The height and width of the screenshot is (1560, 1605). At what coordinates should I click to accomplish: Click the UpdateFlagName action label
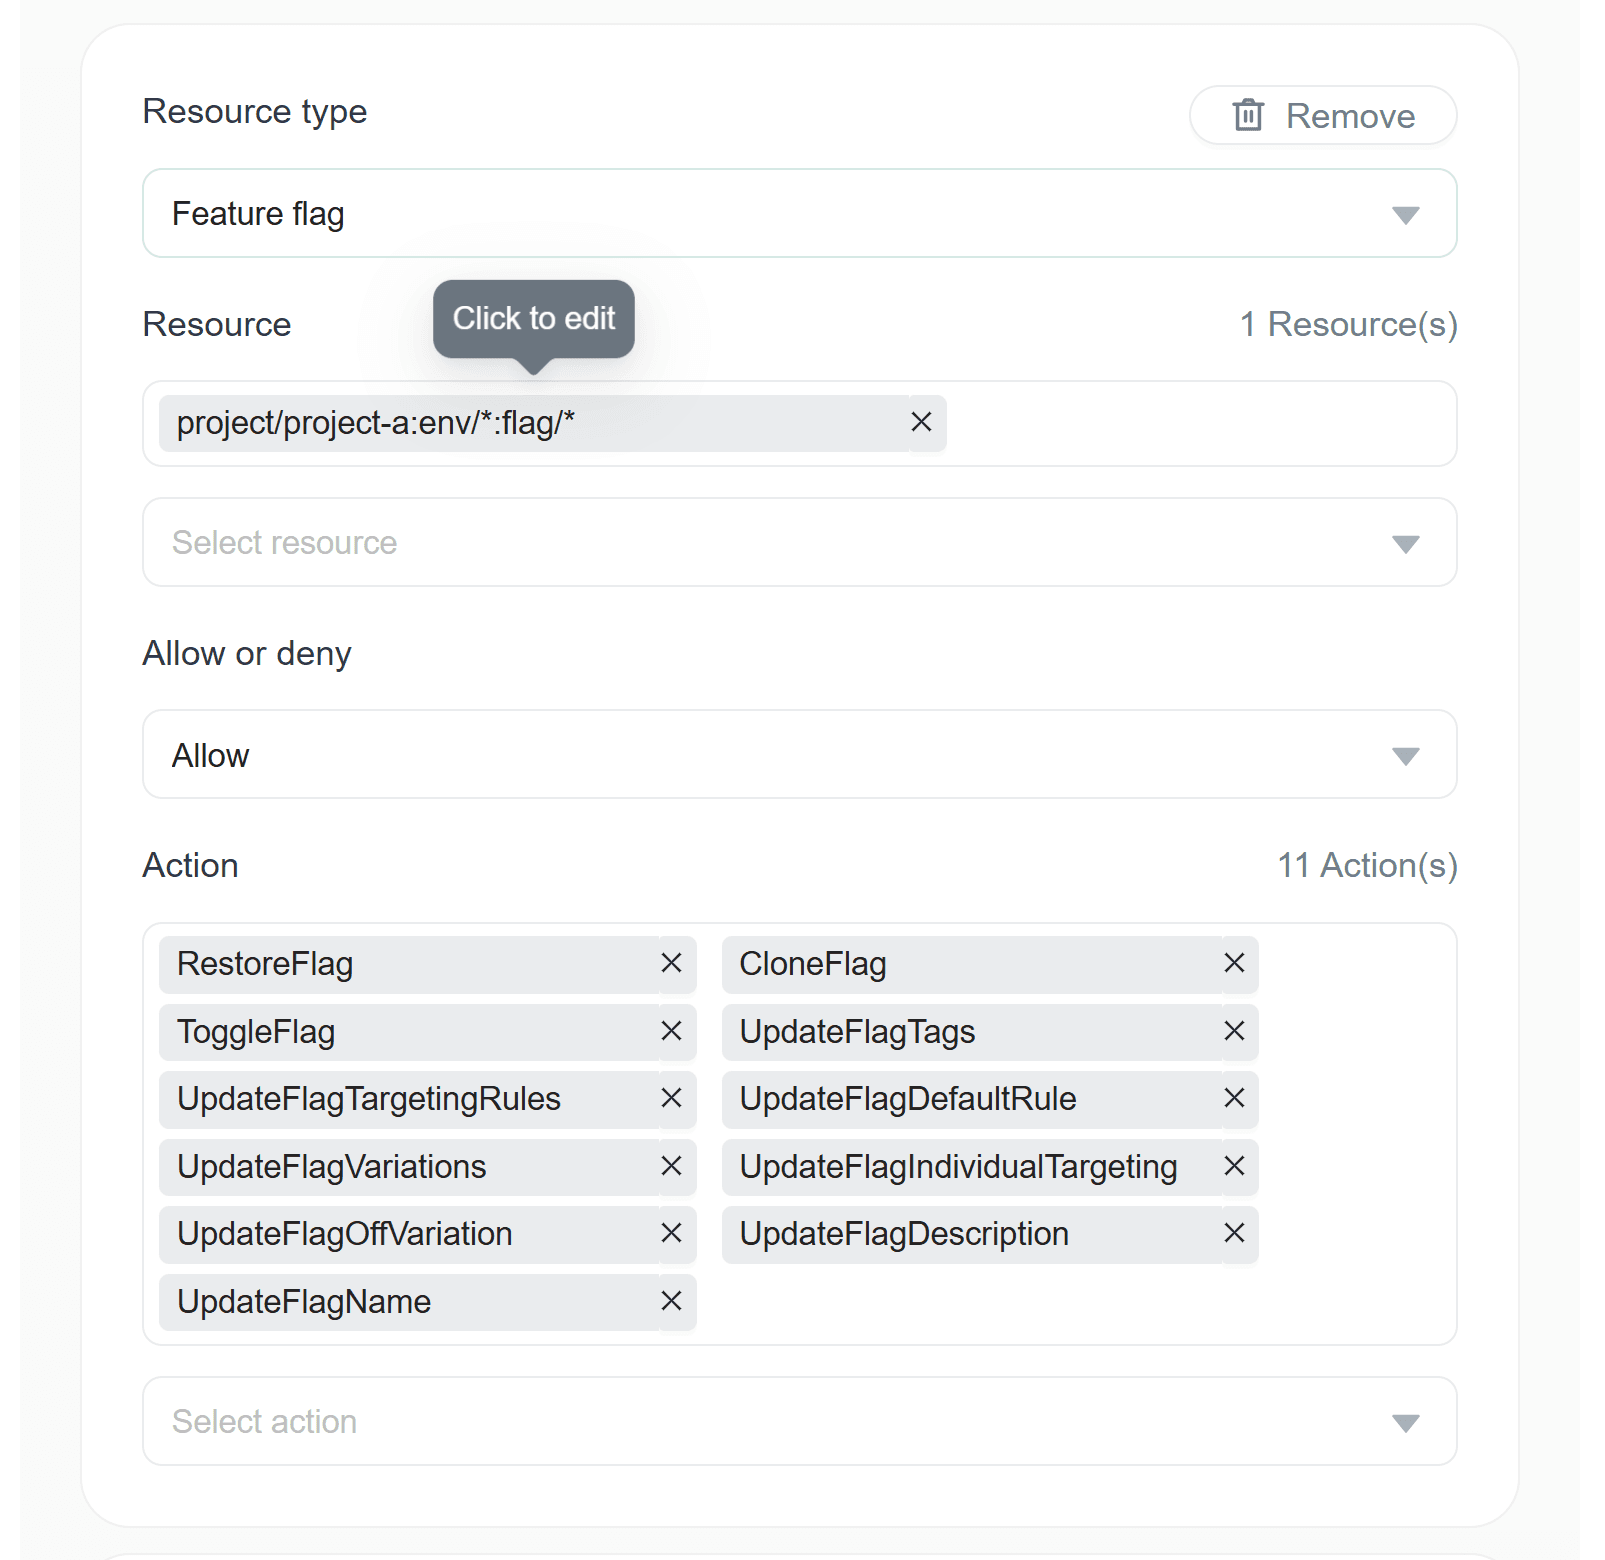[304, 1302]
